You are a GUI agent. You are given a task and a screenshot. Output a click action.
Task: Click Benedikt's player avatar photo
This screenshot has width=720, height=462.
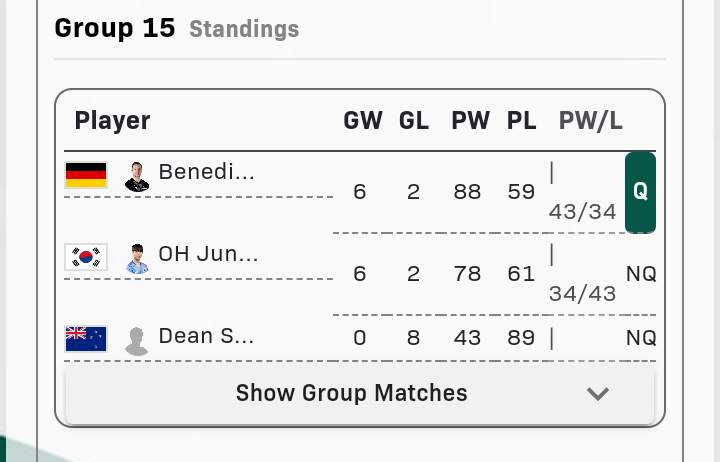[137, 176]
